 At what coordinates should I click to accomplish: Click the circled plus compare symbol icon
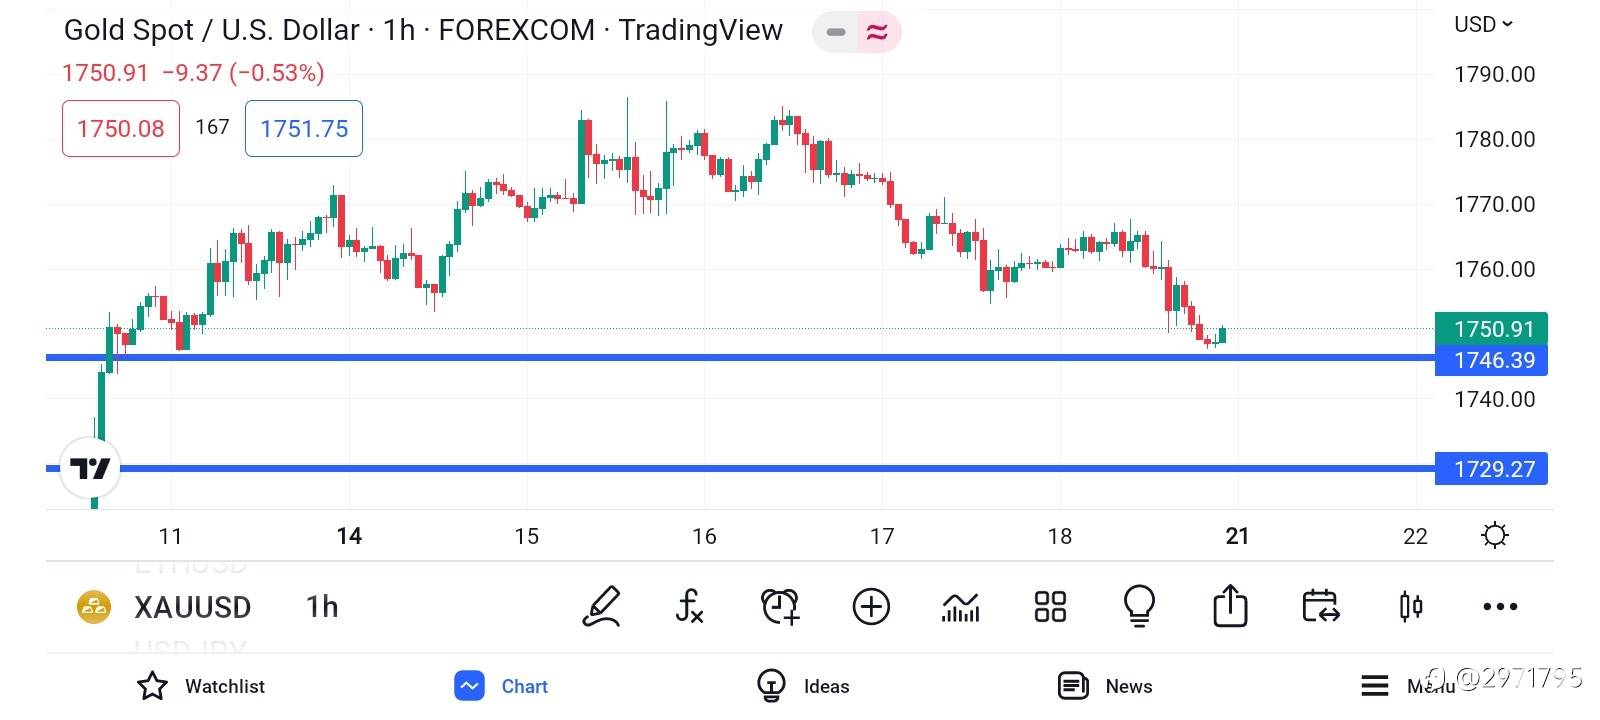click(x=871, y=606)
